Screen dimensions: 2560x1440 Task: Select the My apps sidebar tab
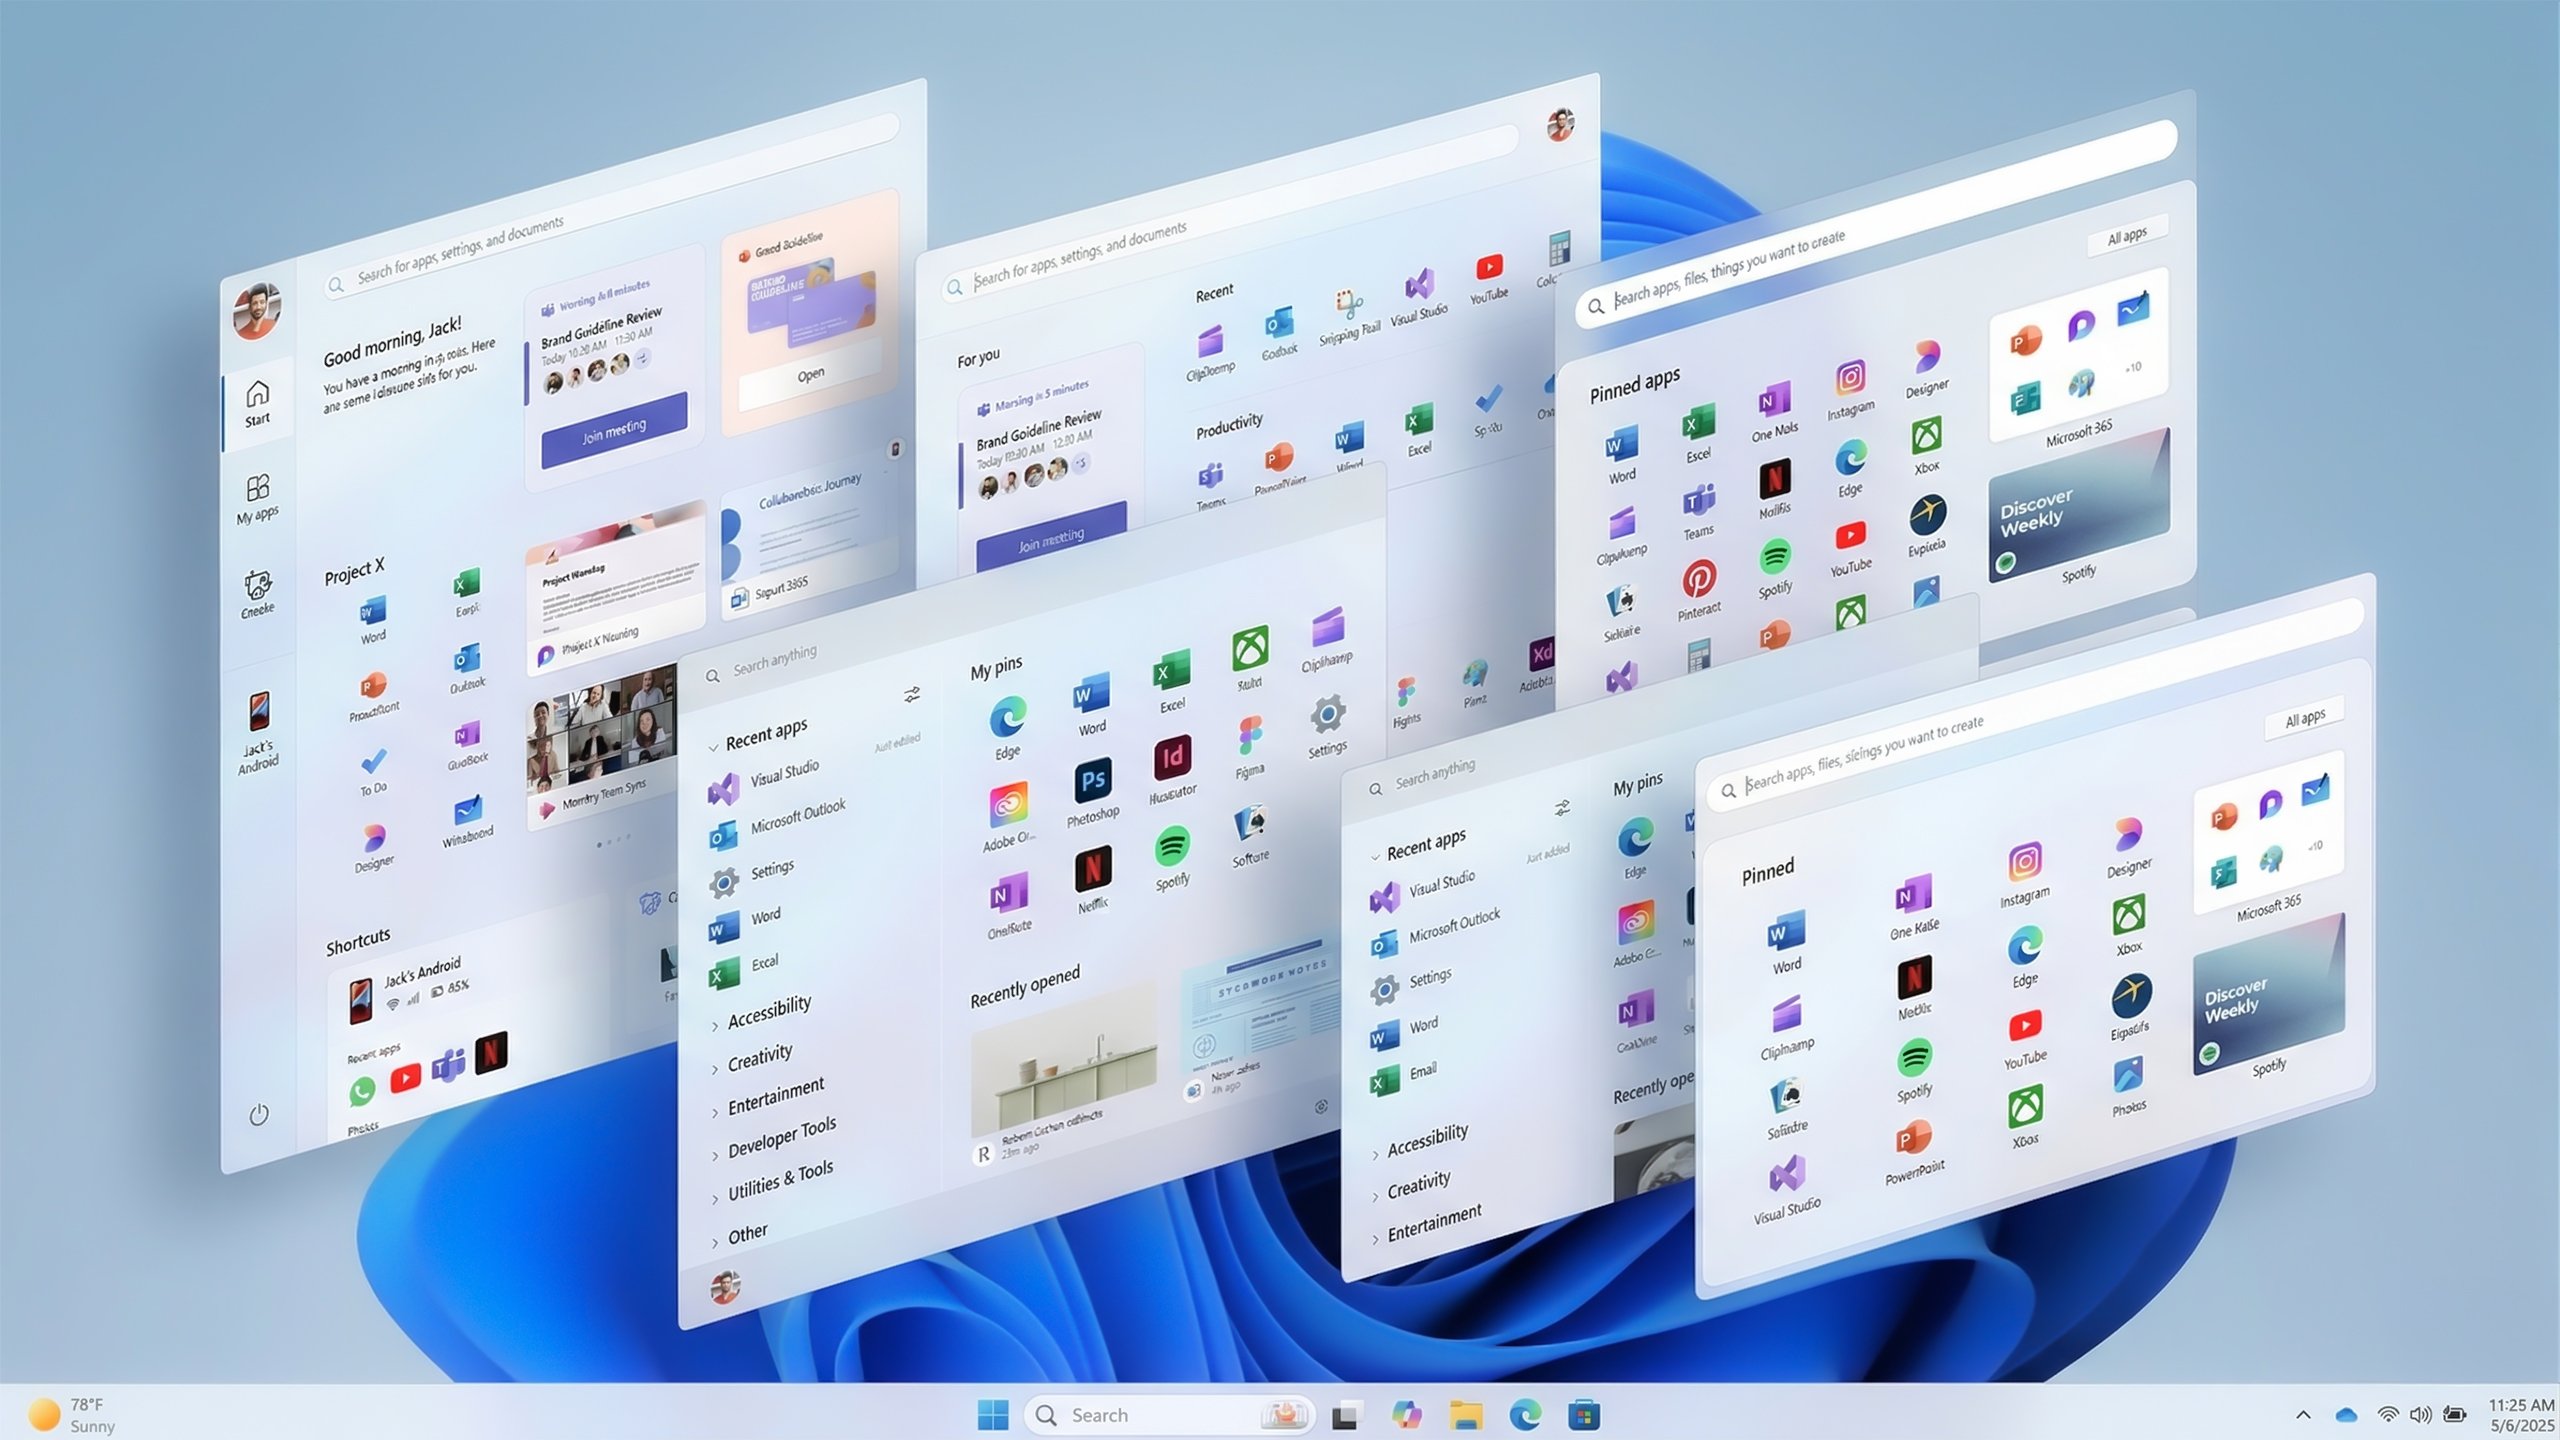click(x=258, y=496)
